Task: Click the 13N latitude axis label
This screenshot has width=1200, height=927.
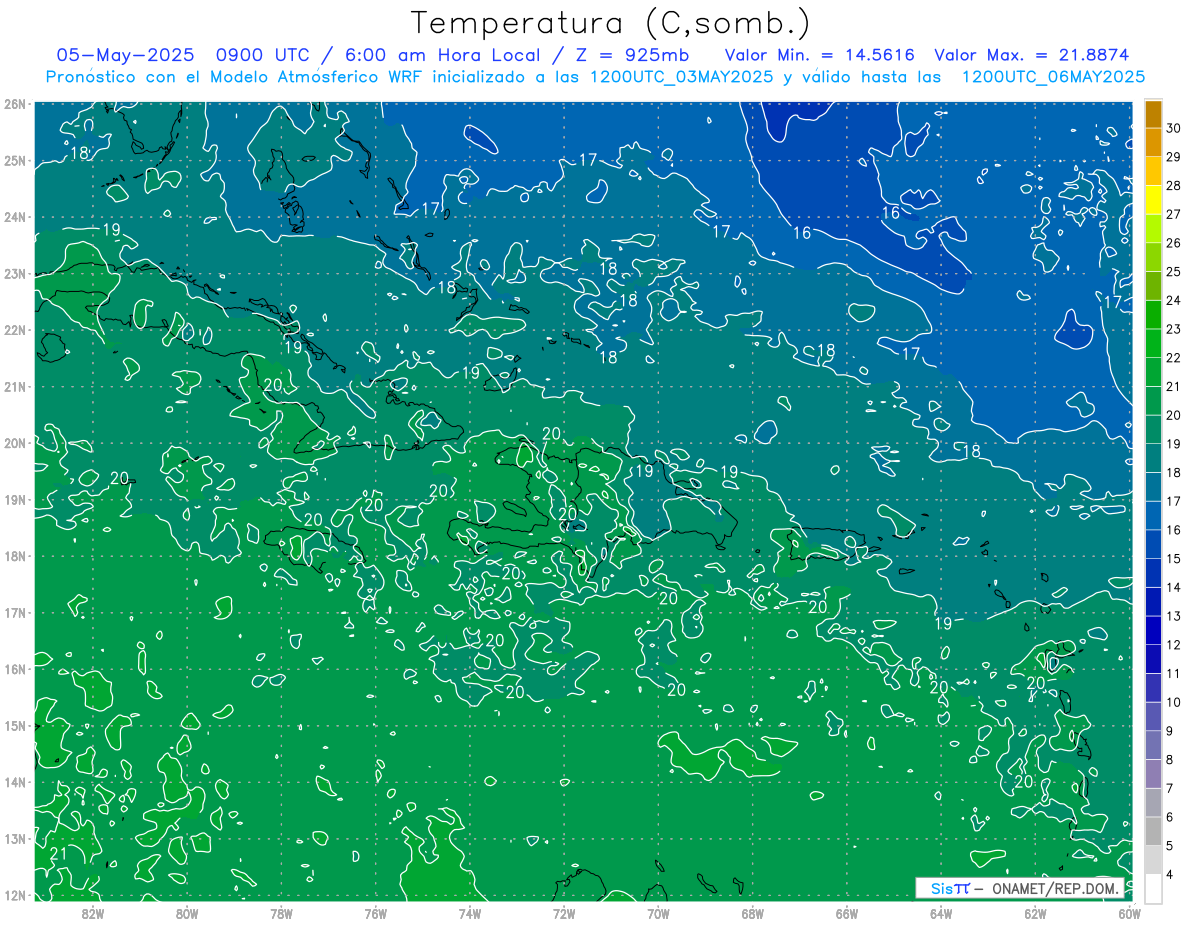Action: (15, 838)
